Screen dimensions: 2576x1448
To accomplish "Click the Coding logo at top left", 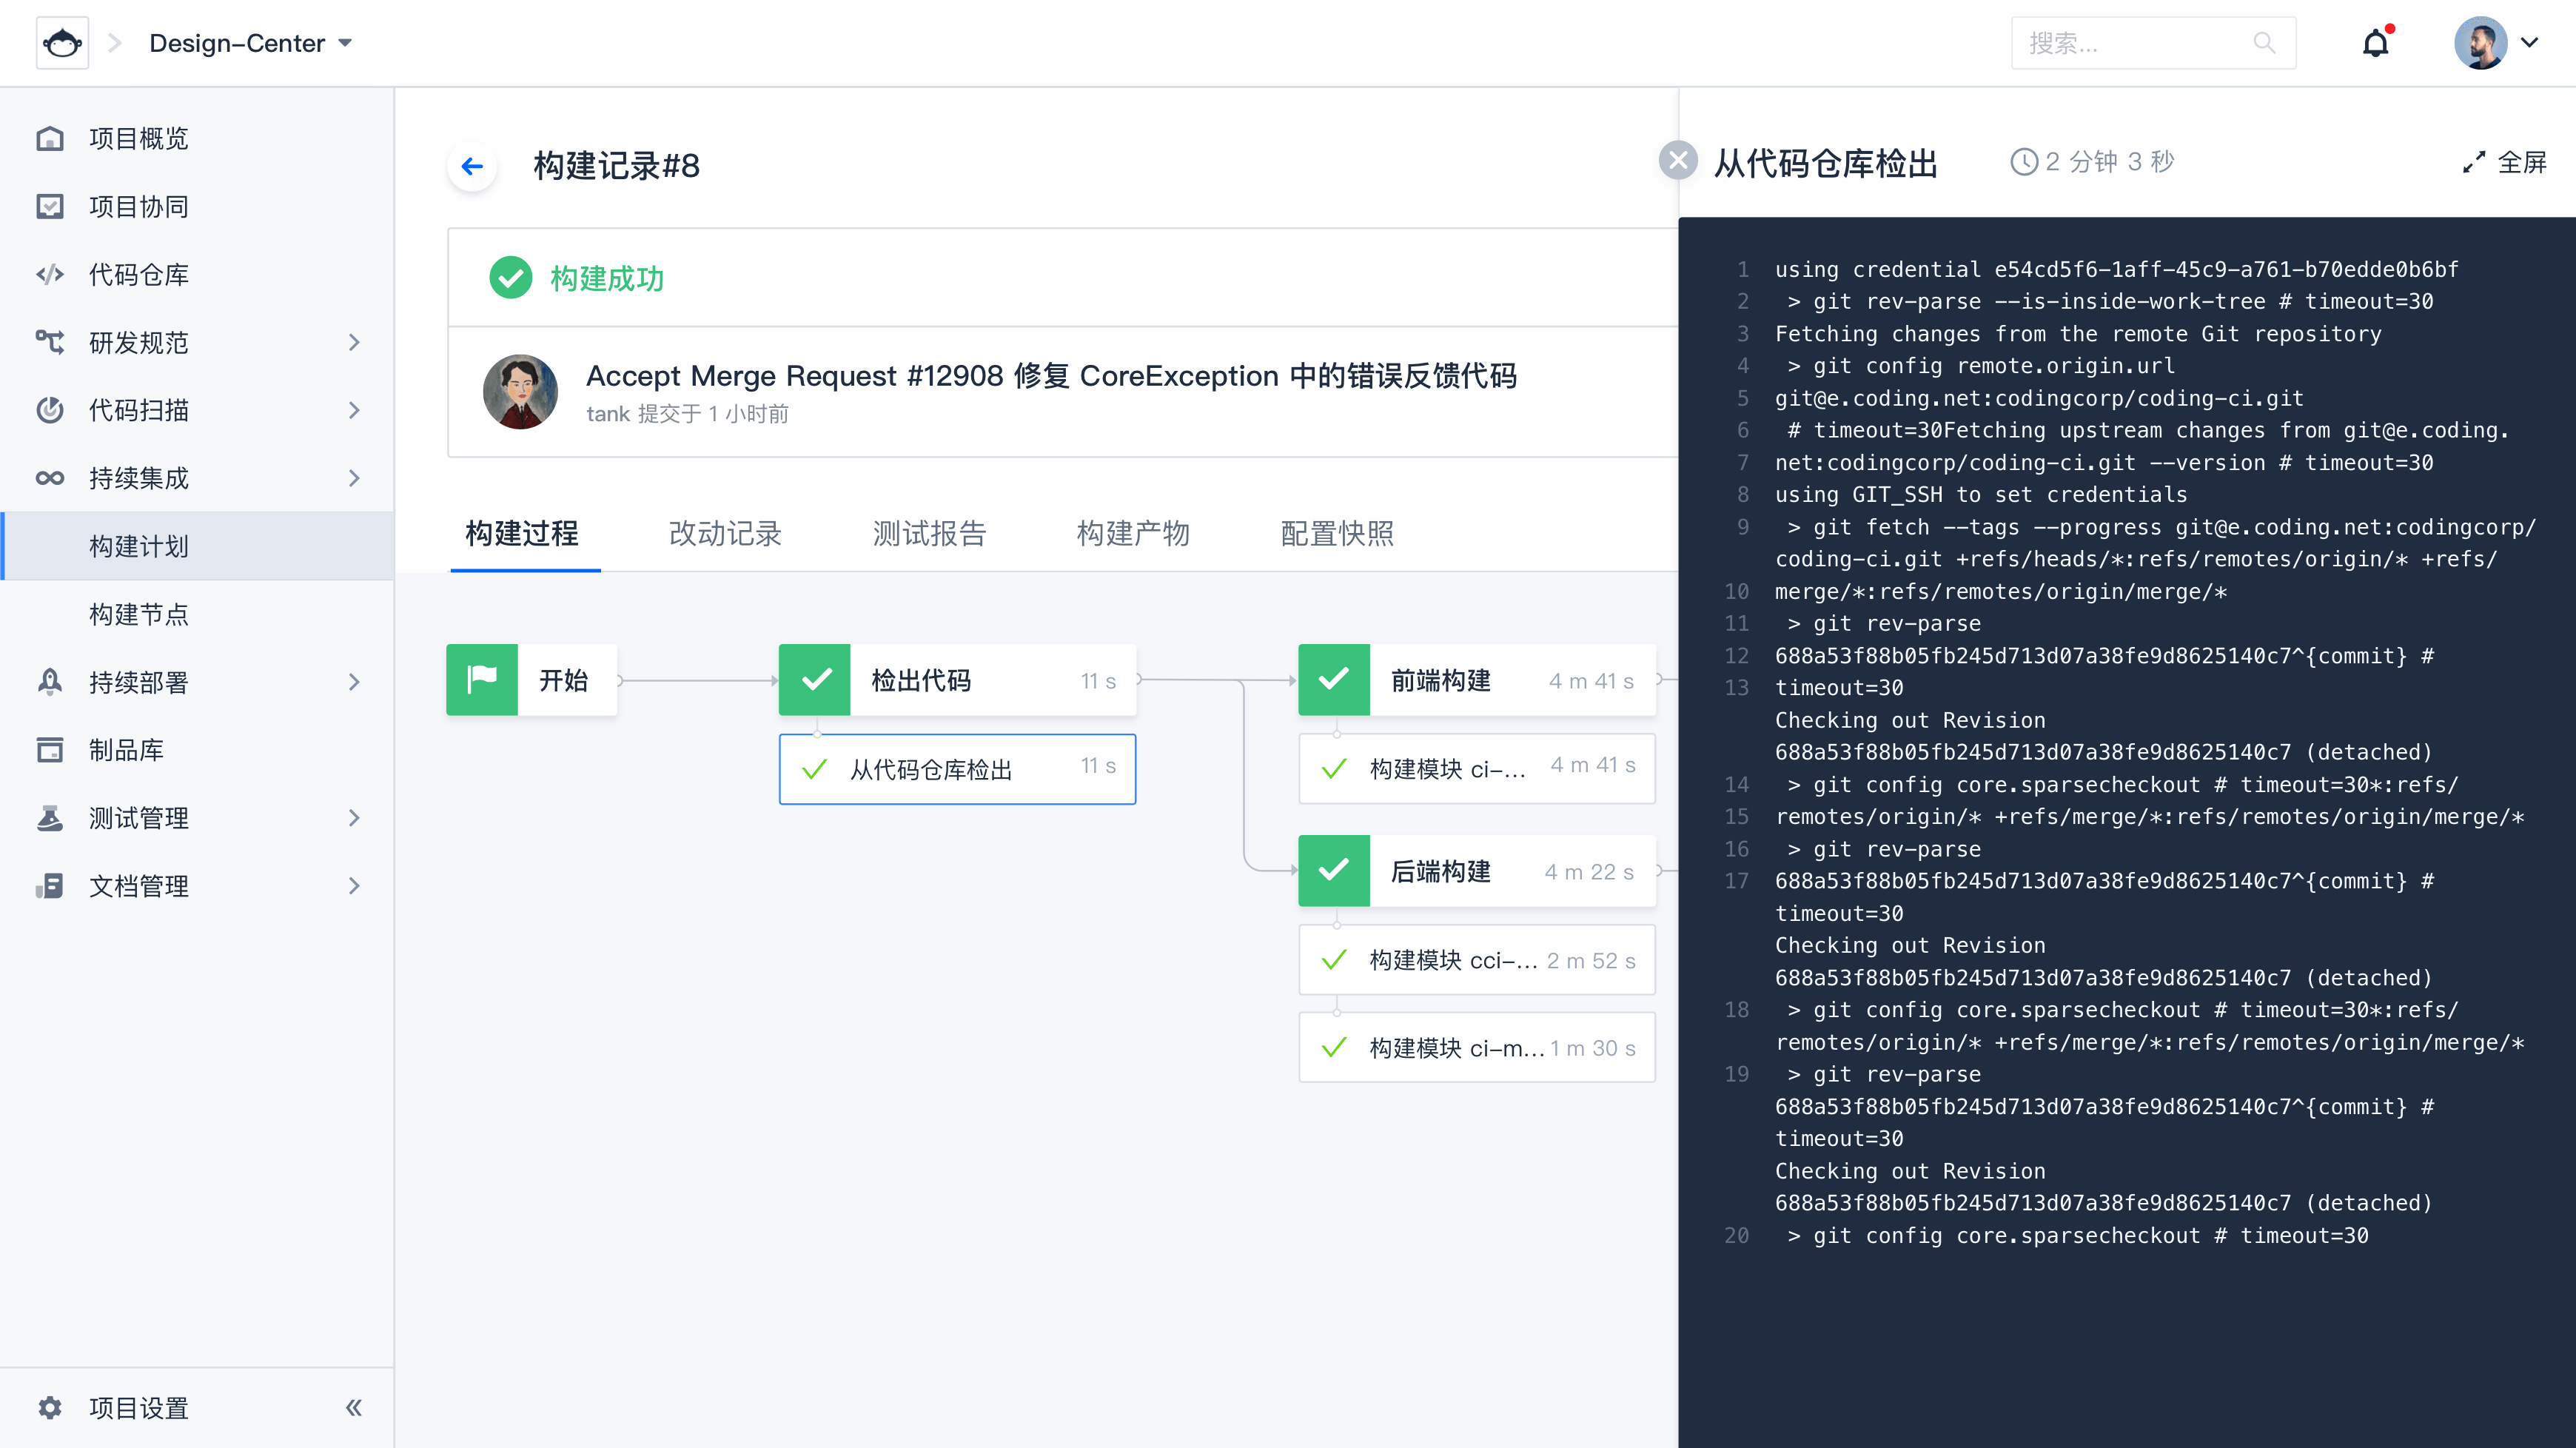I will [62, 43].
